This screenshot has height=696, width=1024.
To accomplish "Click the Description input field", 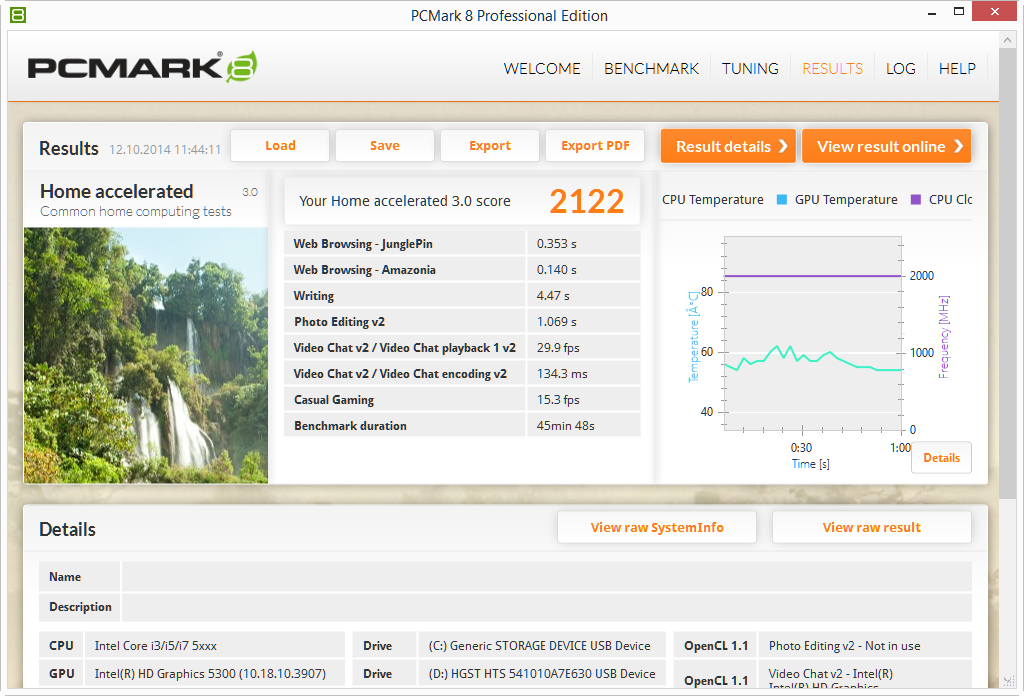I will (x=547, y=607).
